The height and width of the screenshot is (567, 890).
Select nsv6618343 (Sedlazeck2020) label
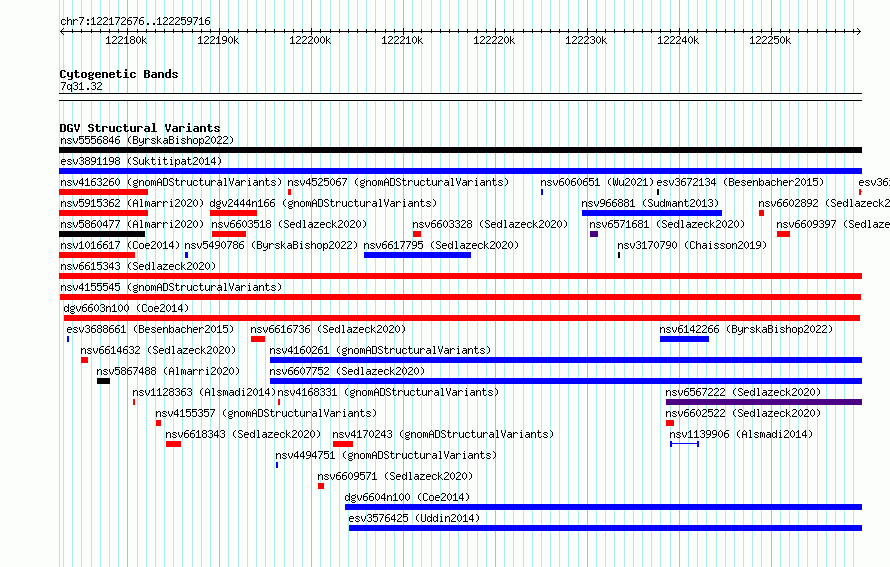pyautogui.click(x=243, y=434)
